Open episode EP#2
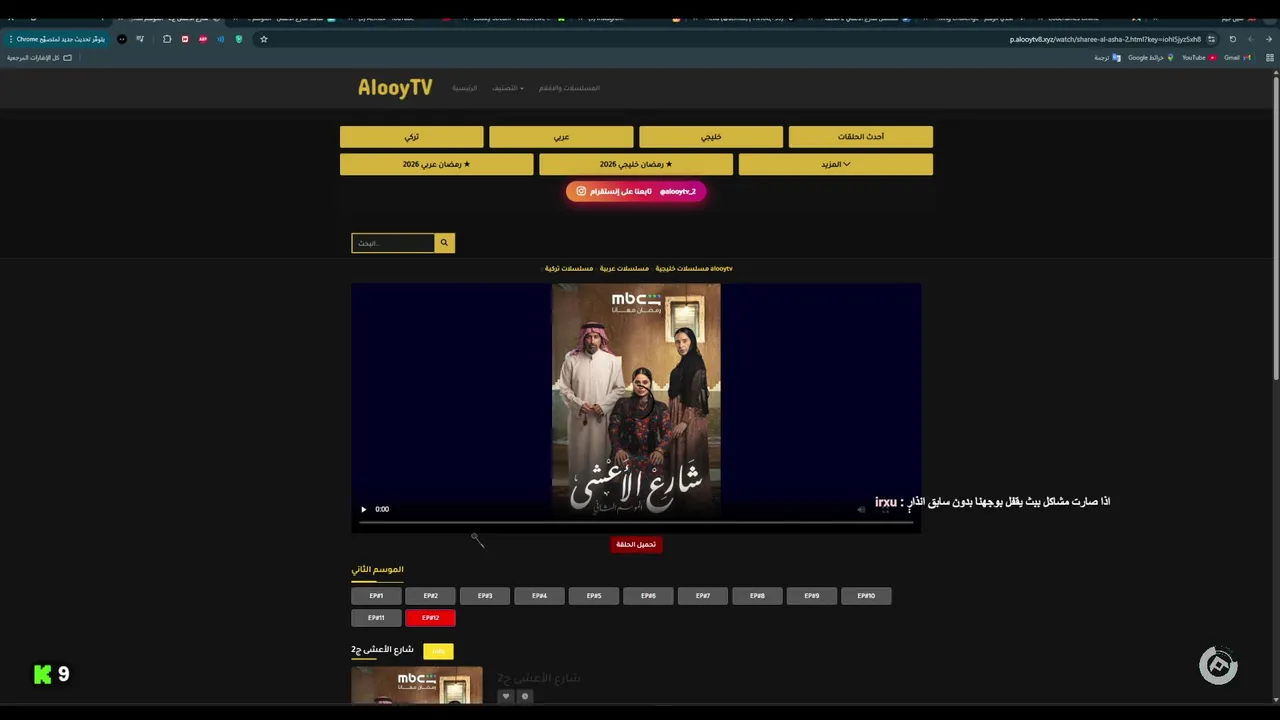Screen dimensions: 1280x720 coord(430,596)
